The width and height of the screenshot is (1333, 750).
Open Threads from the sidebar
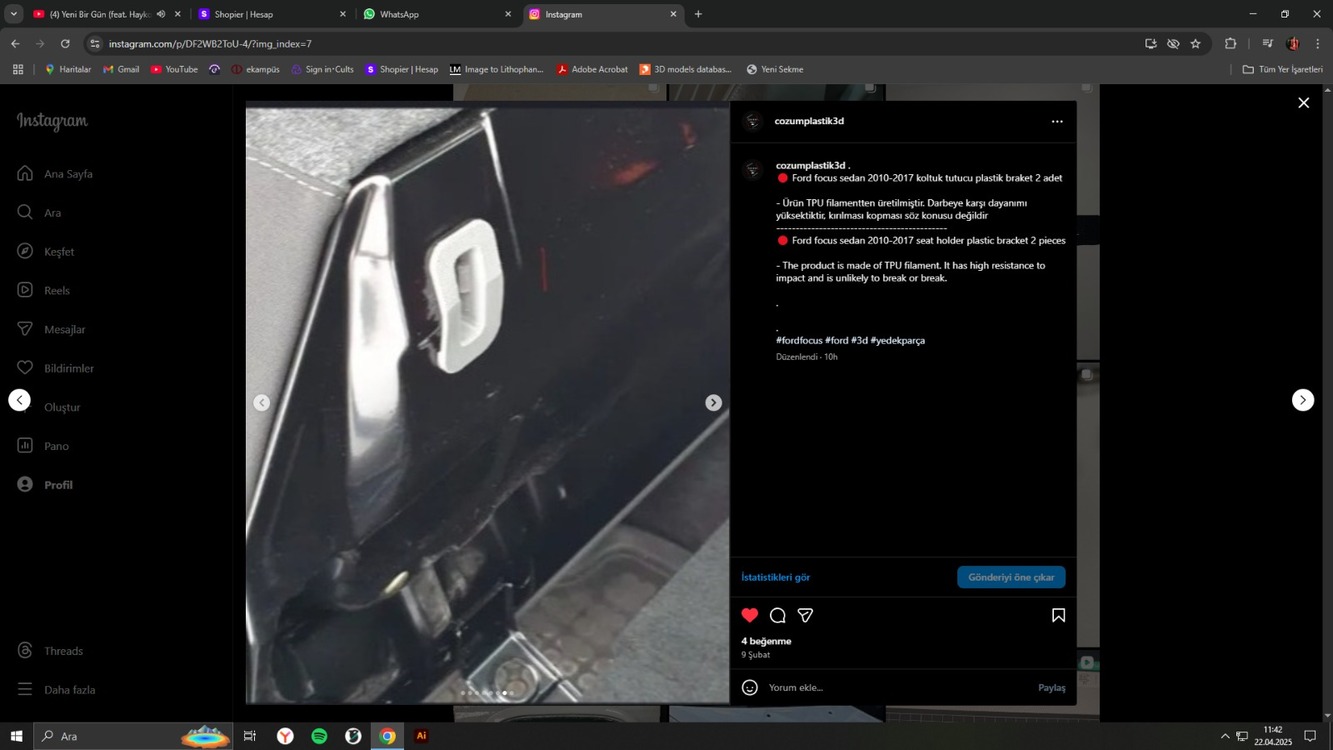[x=50, y=651]
